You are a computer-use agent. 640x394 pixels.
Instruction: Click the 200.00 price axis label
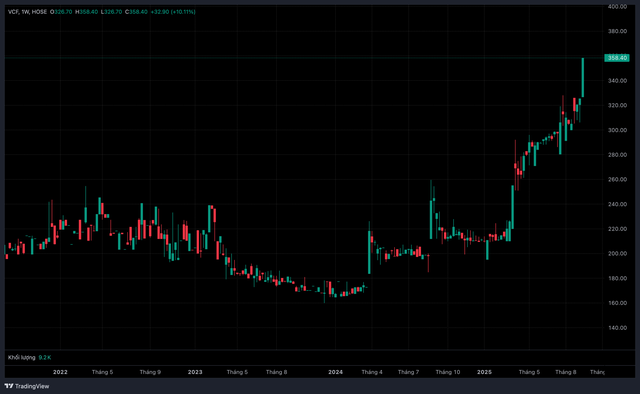[617, 254]
